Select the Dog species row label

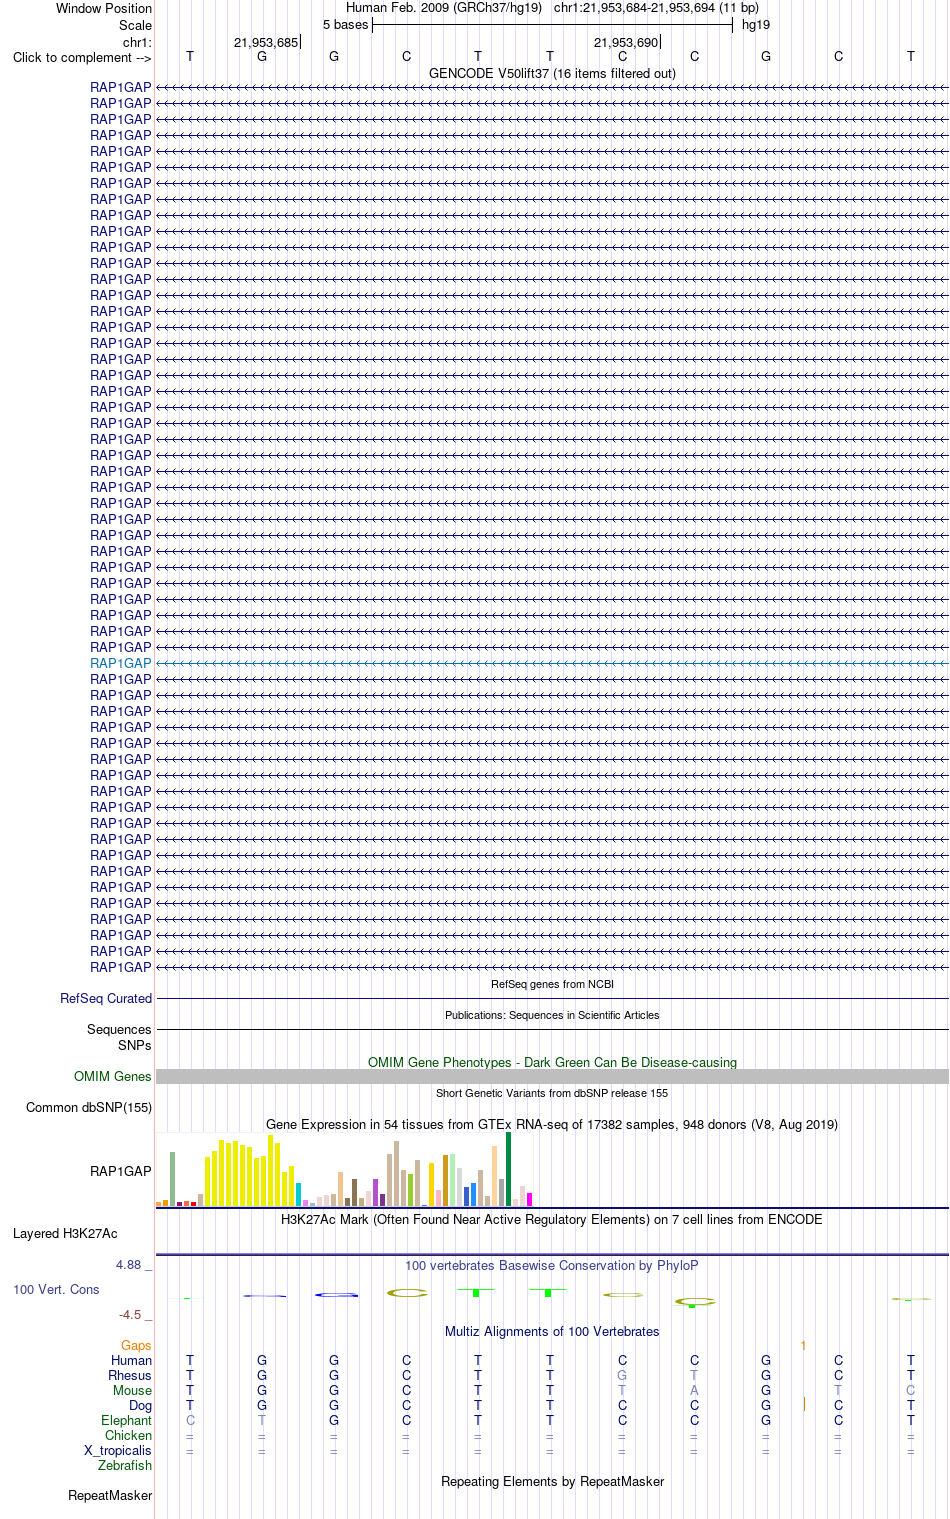click(140, 1405)
